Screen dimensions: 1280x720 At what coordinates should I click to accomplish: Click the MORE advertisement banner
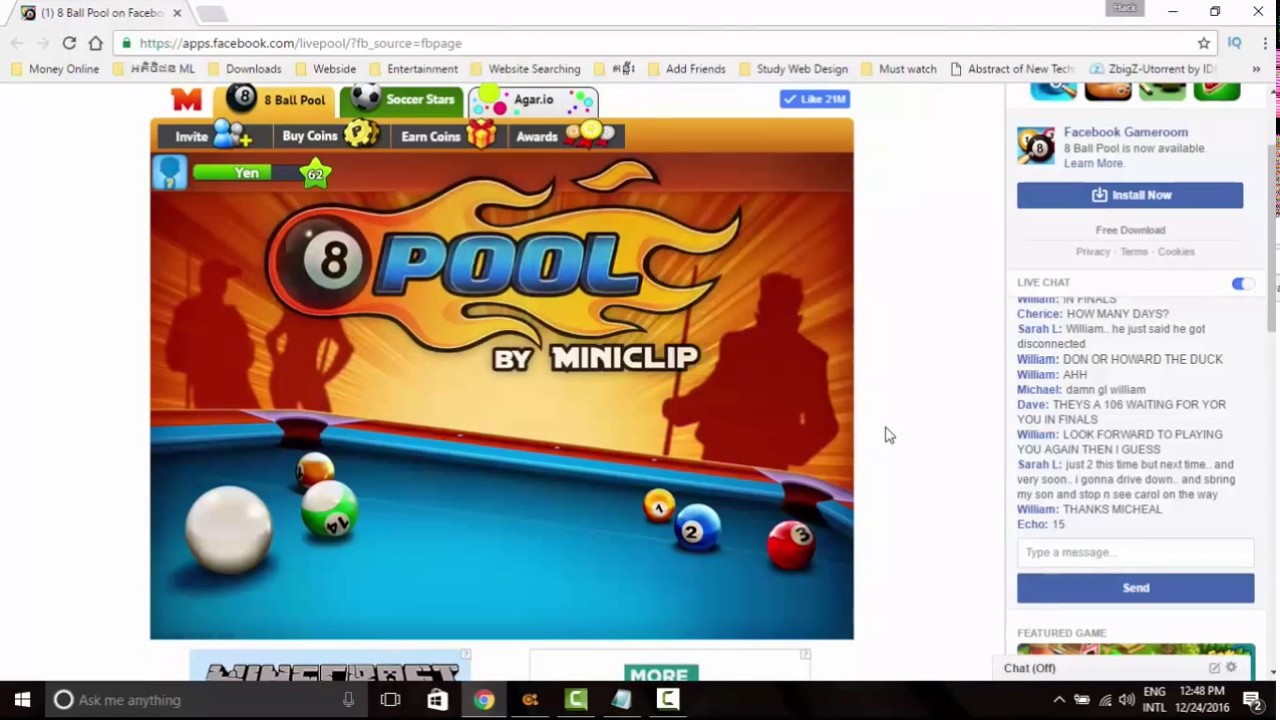coord(669,665)
